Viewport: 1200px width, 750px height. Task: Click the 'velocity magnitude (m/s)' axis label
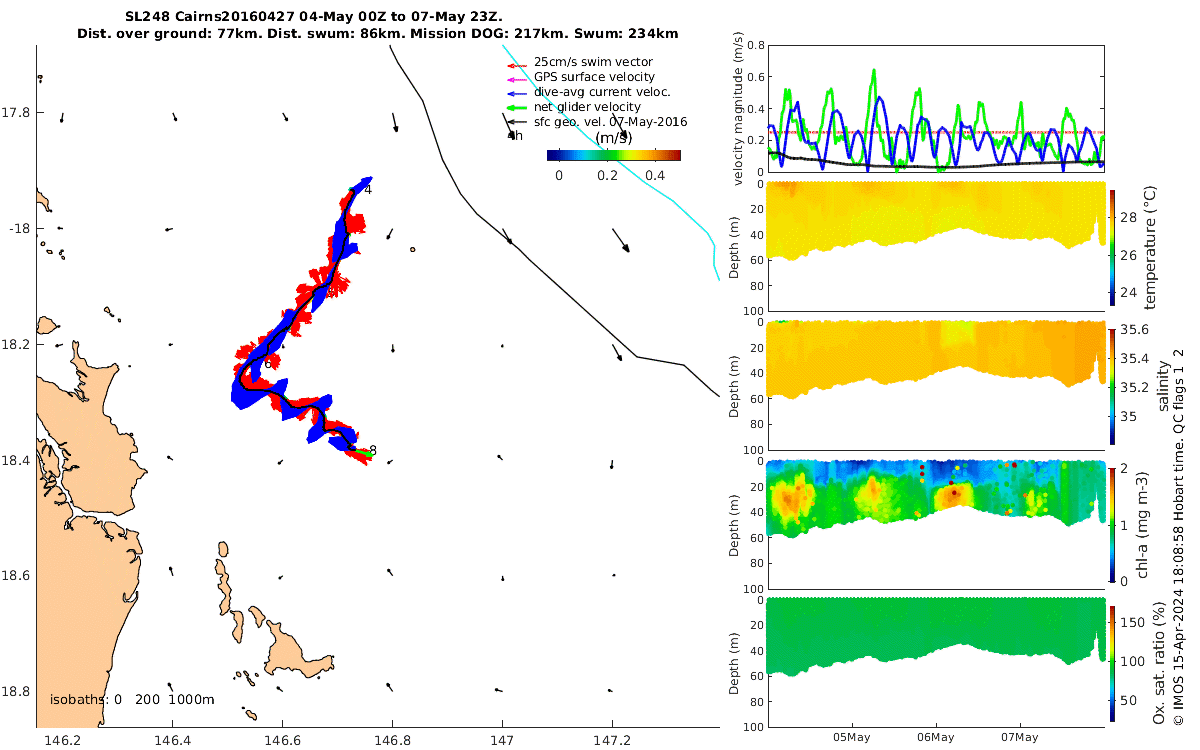[740, 109]
